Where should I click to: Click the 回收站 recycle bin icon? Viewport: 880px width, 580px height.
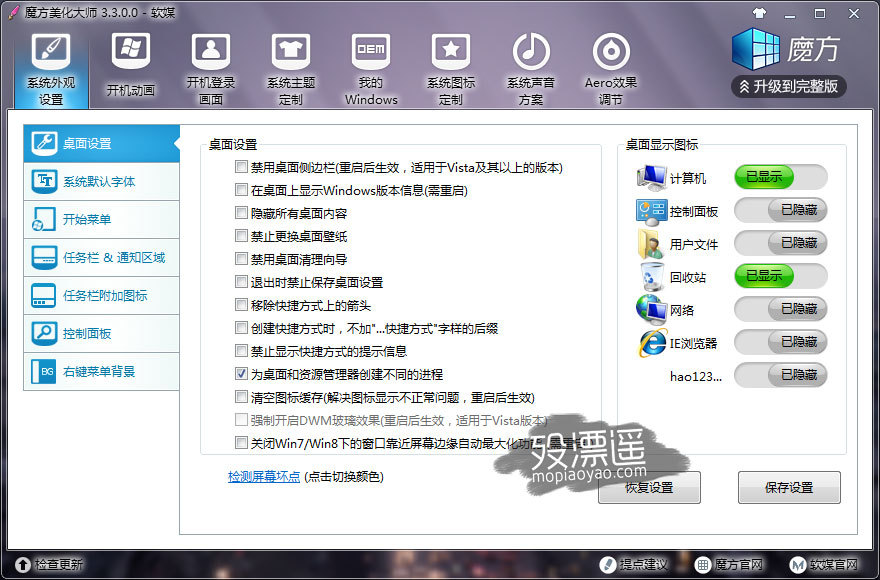point(652,277)
